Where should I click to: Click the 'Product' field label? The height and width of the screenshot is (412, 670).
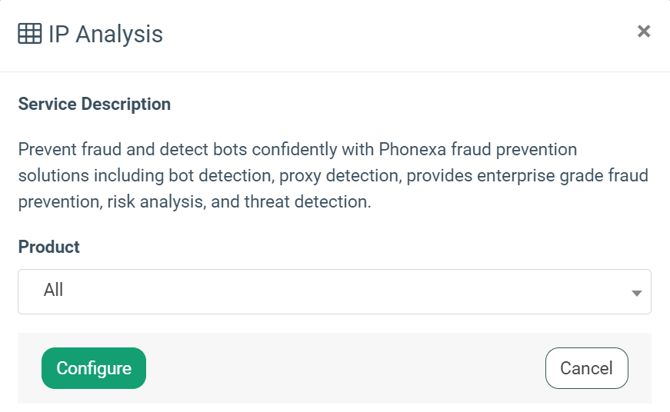point(49,246)
